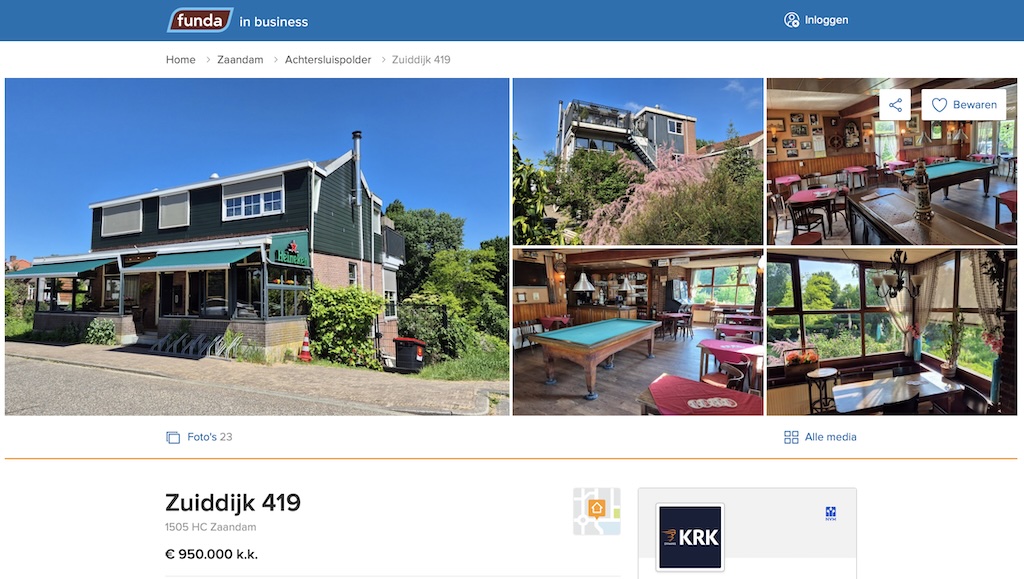Open main exterior photo of the café
The image size is (1024, 579).
(257, 247)
